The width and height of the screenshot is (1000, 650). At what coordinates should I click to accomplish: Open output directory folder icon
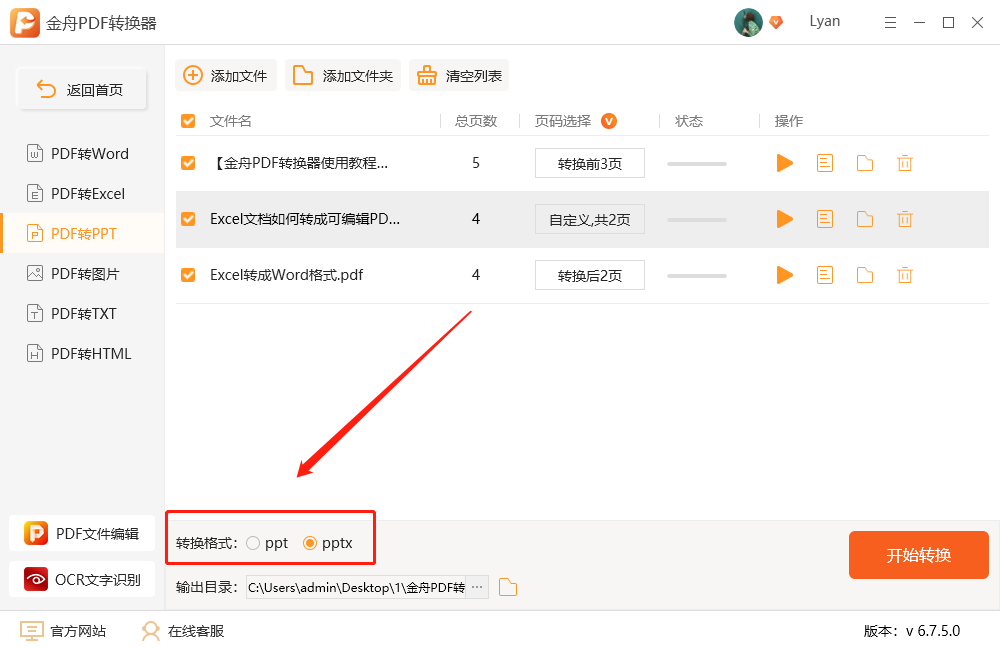click(x=508, y=587)
